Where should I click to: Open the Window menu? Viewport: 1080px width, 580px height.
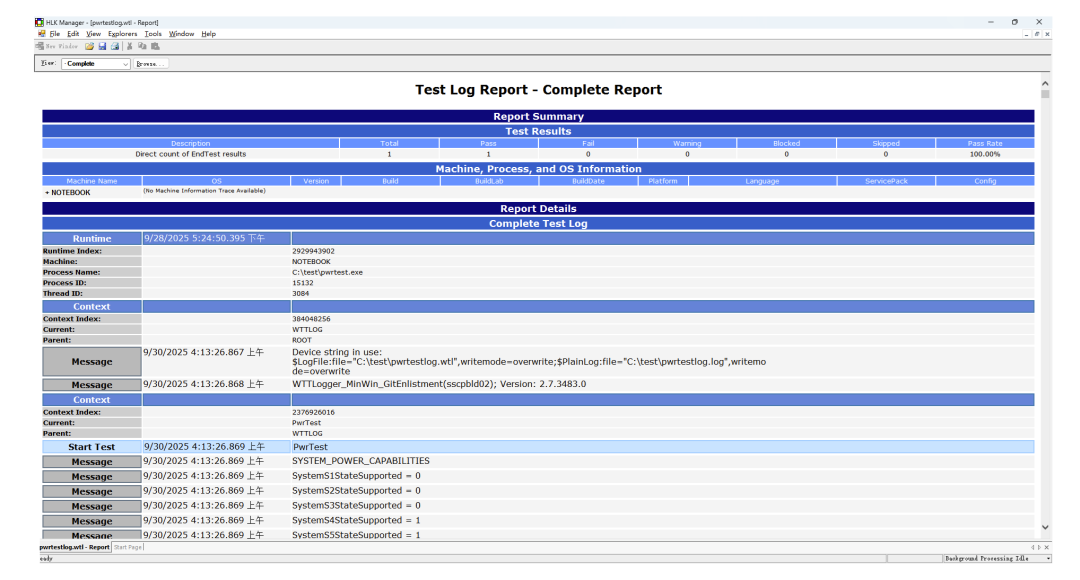click(181, 34)
